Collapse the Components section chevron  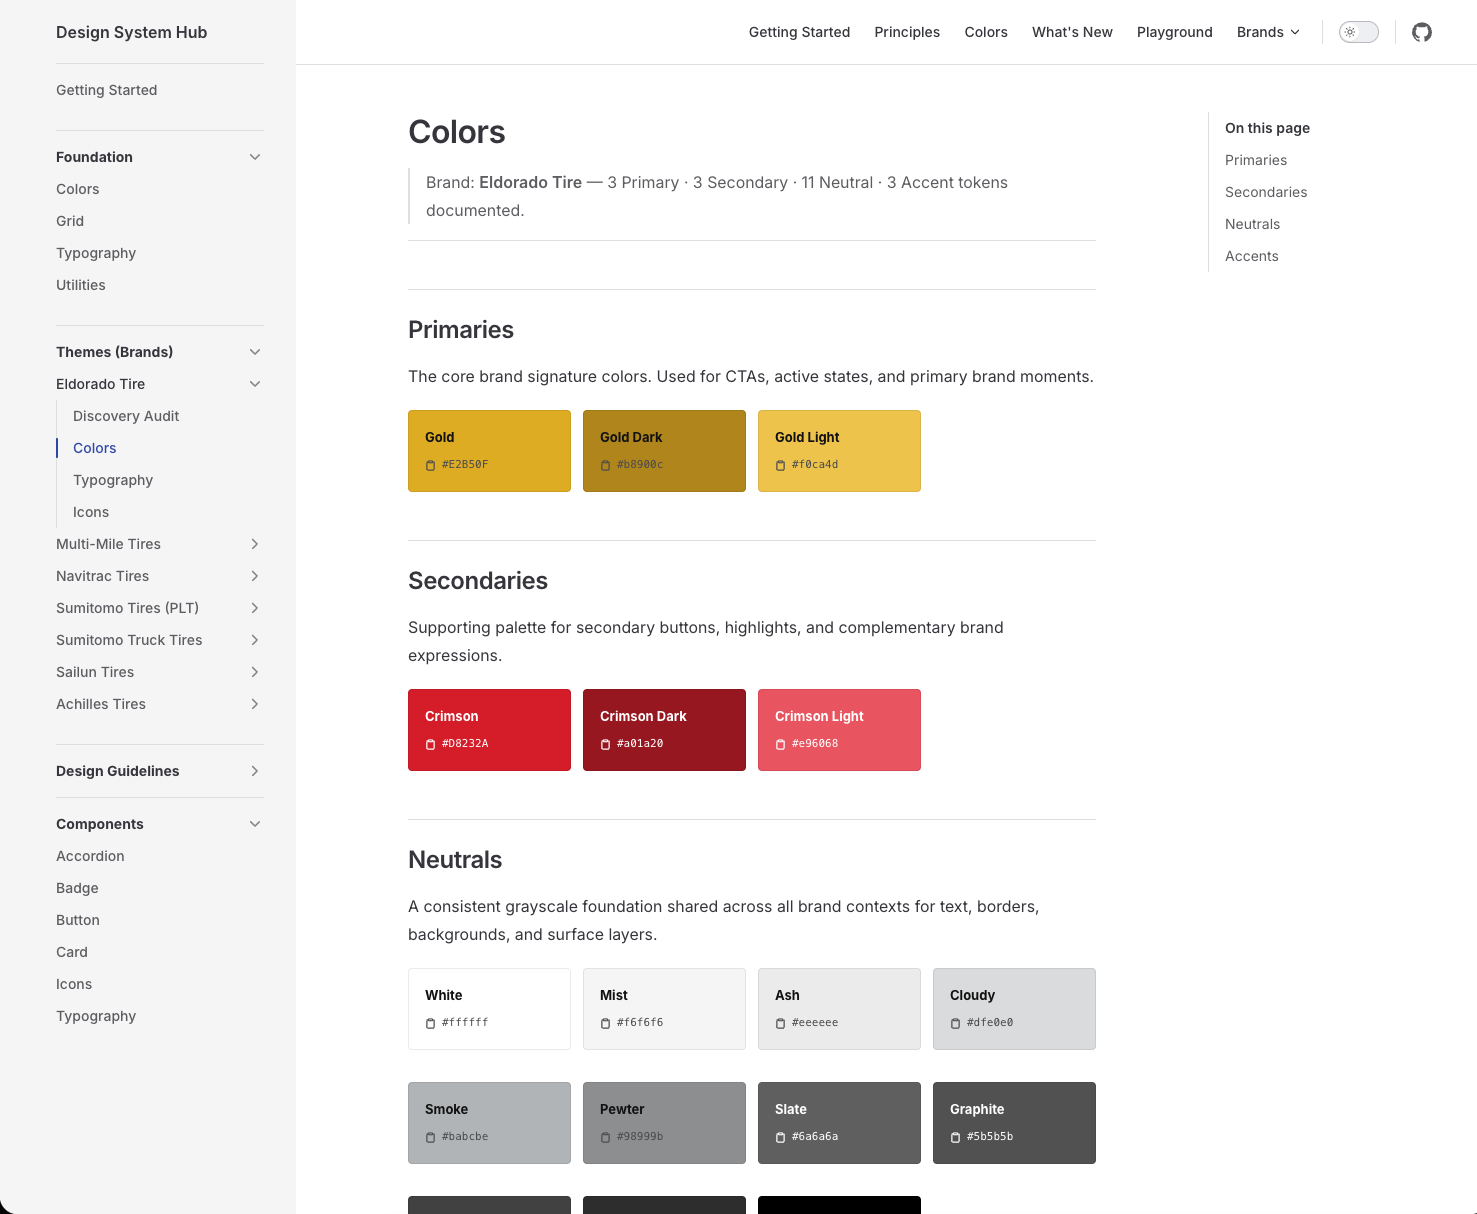[255, 824]
